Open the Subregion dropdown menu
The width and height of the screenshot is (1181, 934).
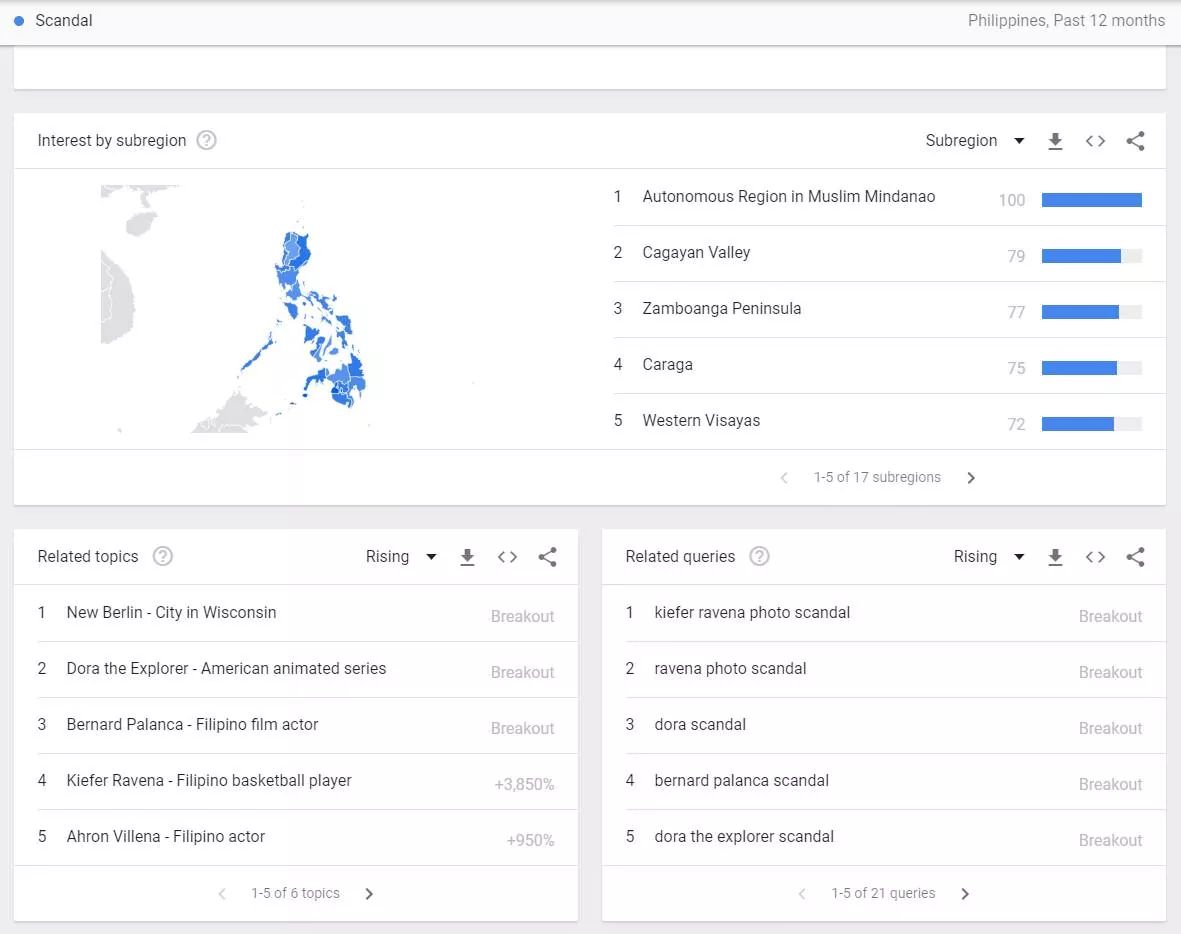974,141
